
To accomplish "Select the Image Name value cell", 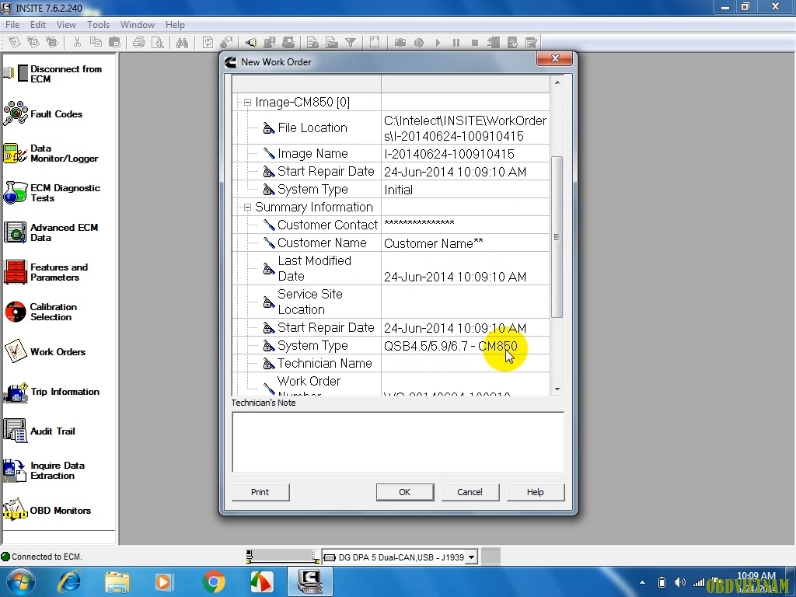I will [466, 153].
